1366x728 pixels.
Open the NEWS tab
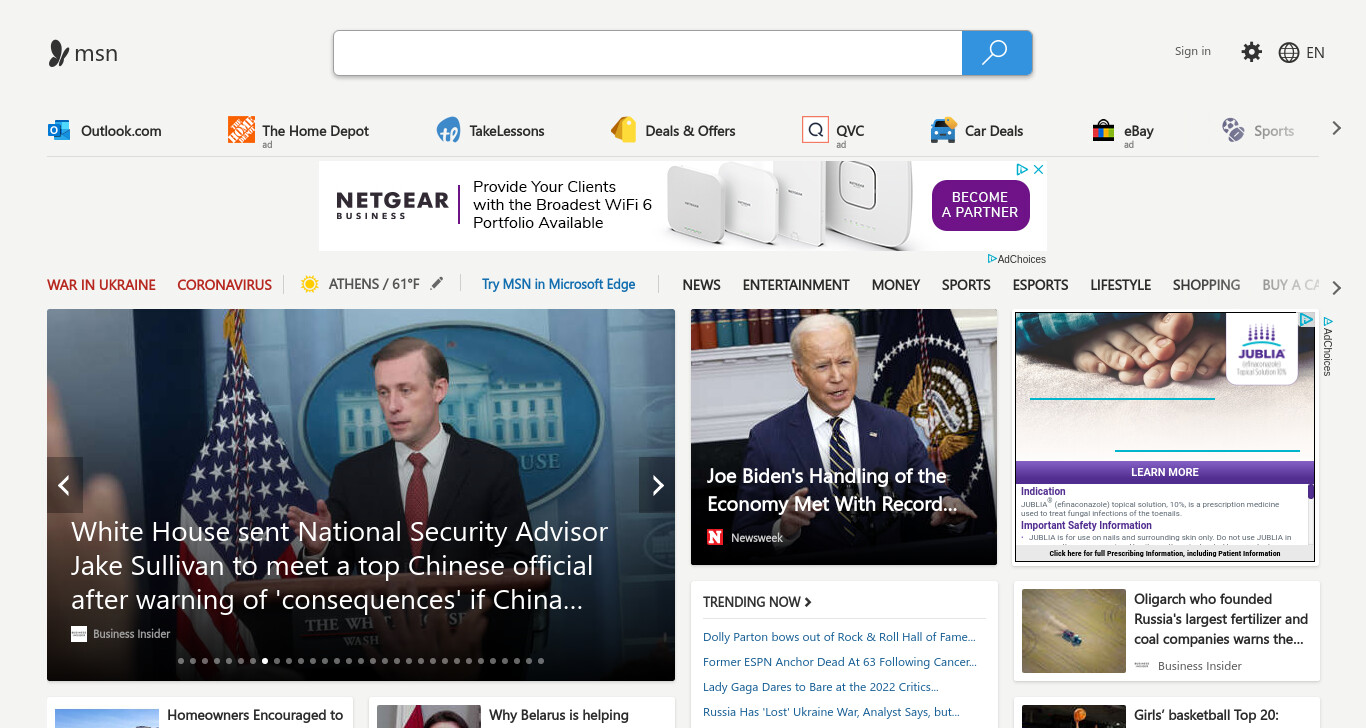tap(701, 285)
